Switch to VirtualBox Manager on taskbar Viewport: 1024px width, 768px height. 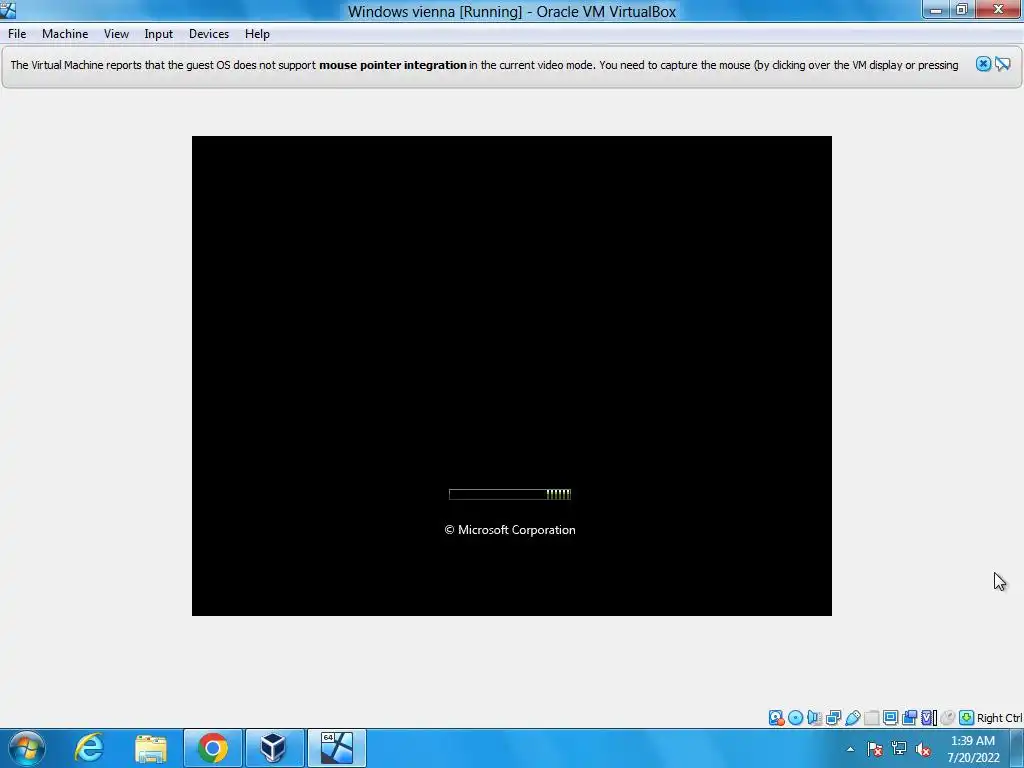coord(274,748)
